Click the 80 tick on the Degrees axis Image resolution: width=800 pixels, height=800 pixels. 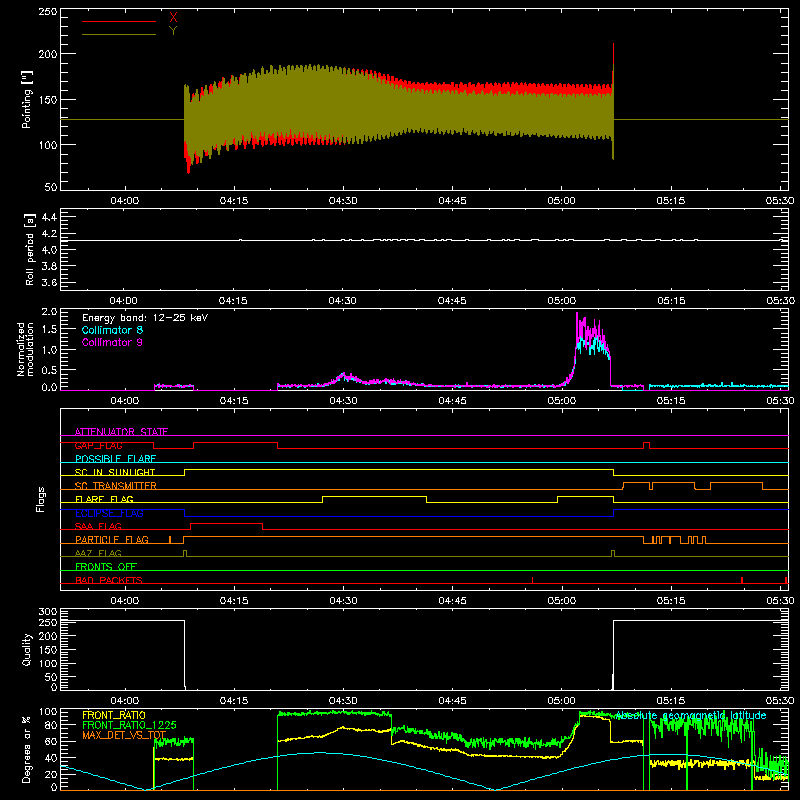point(51,725)
